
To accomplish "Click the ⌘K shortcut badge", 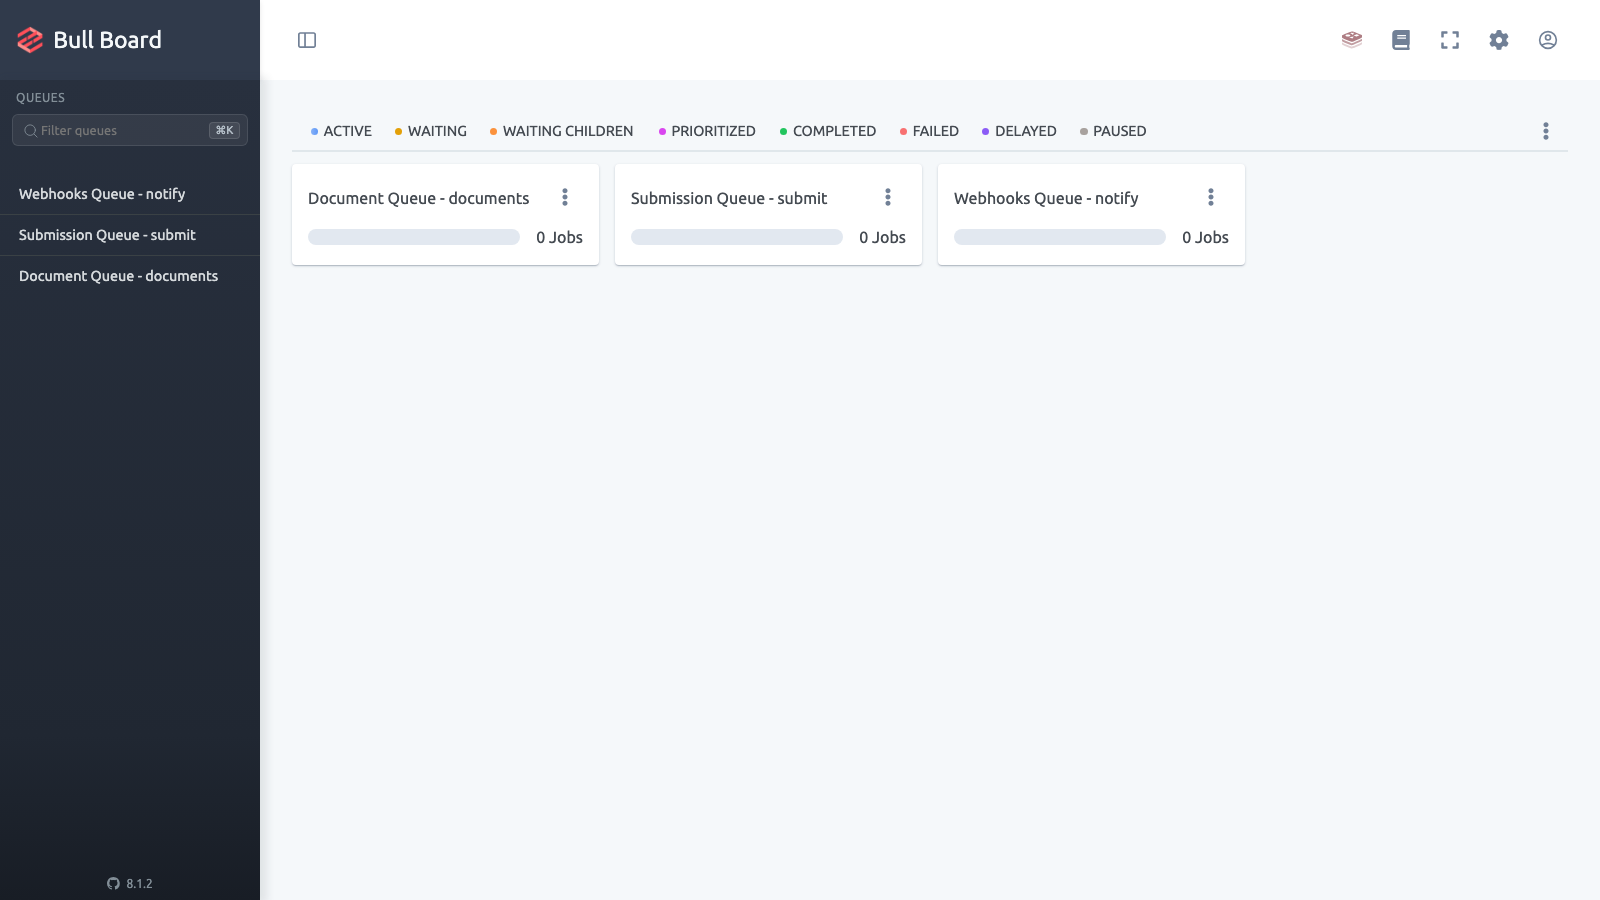I will tap(224, 130).
